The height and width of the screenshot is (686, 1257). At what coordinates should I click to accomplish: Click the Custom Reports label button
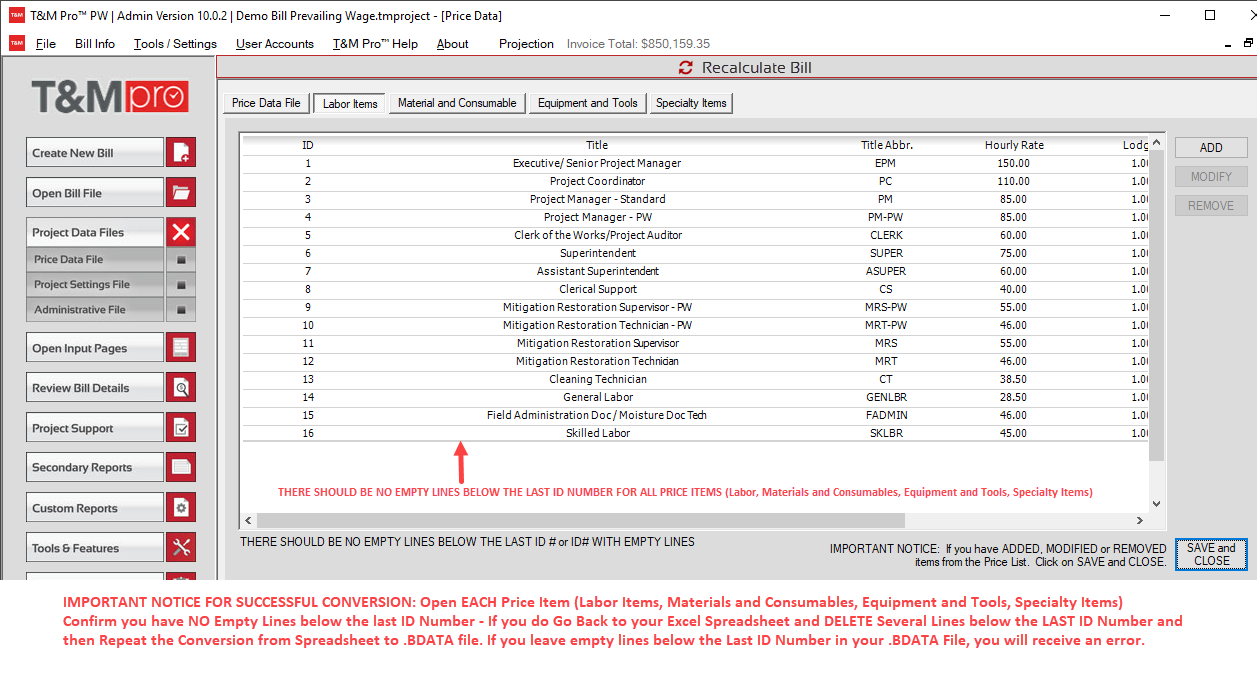pos(94,508)
